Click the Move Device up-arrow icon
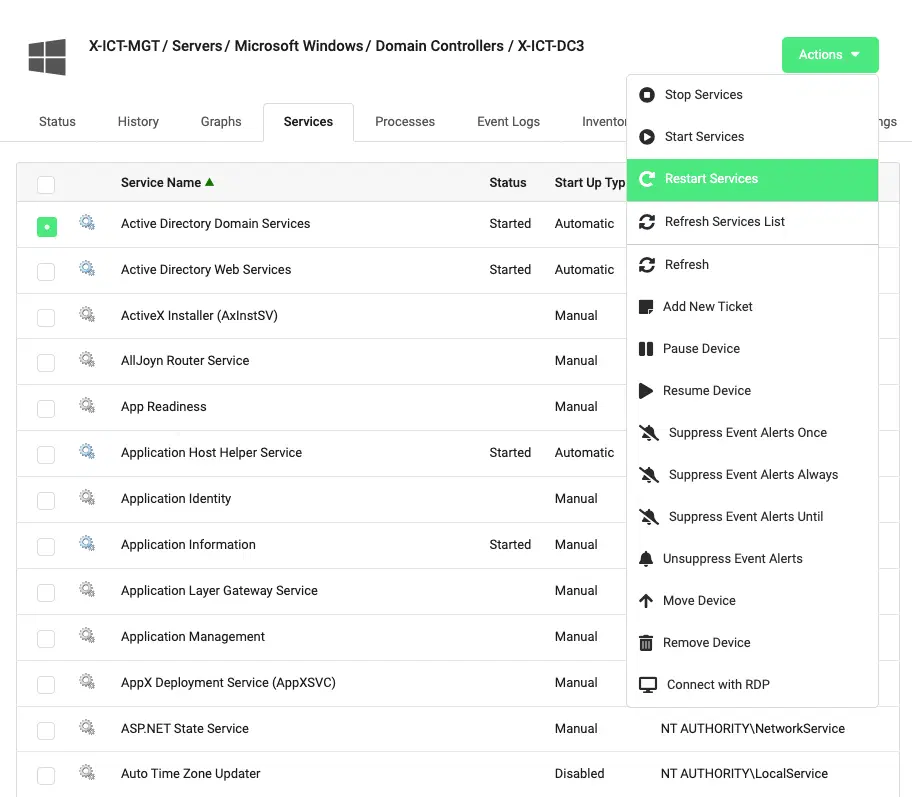912x797 pixels. click(646, 600)
